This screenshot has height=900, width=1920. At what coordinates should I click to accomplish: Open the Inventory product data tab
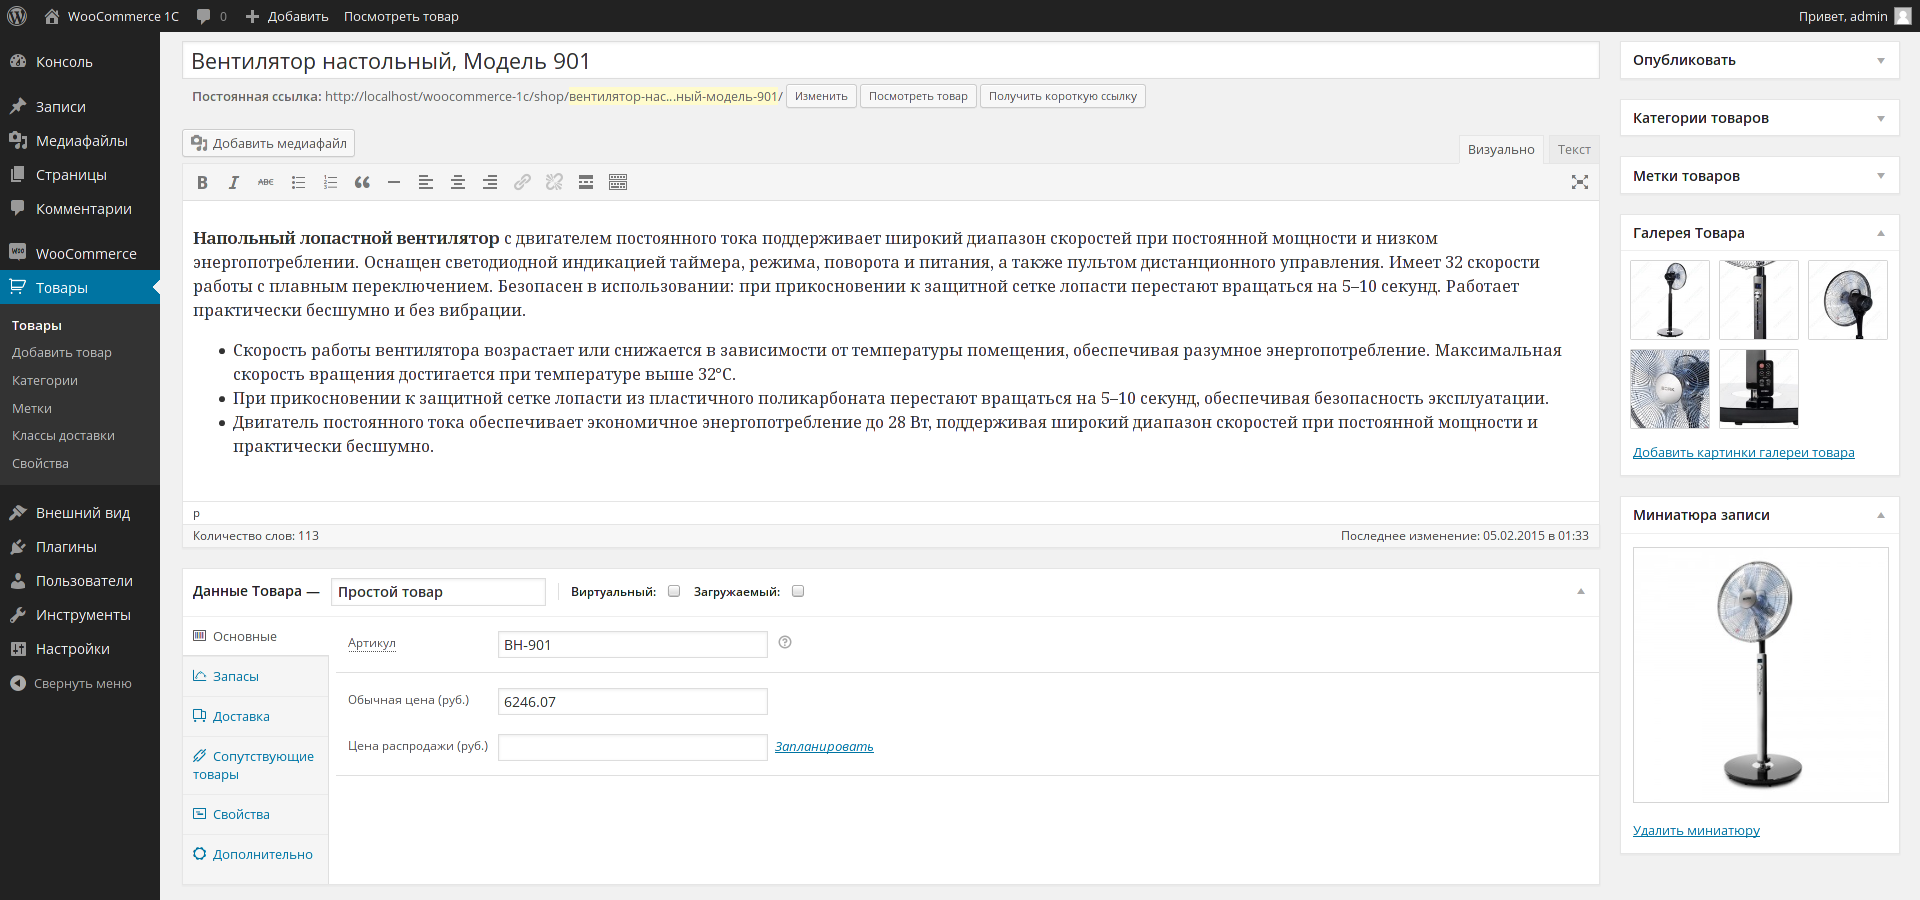236,677
